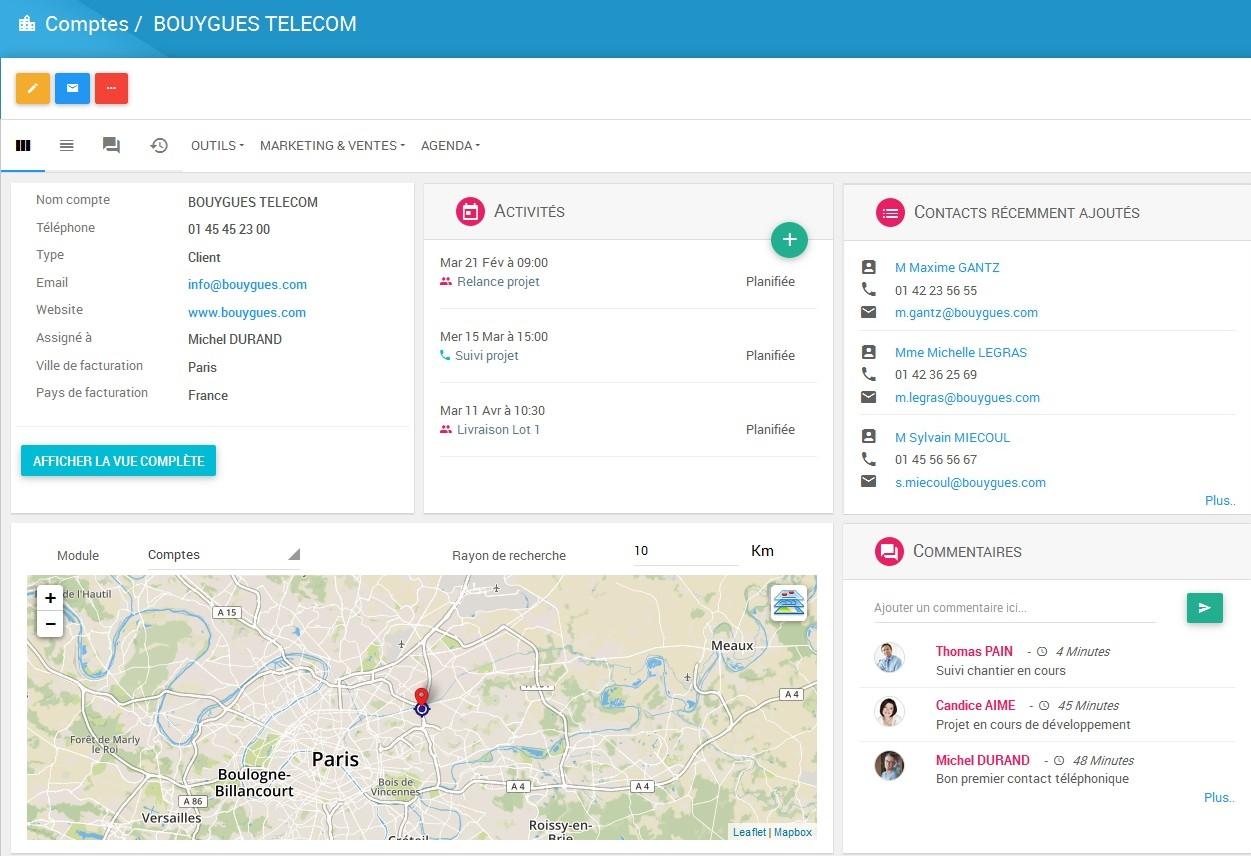1251x856 pixels.
Task: Email m.gantz@bouygues.com
Action: 966,313
